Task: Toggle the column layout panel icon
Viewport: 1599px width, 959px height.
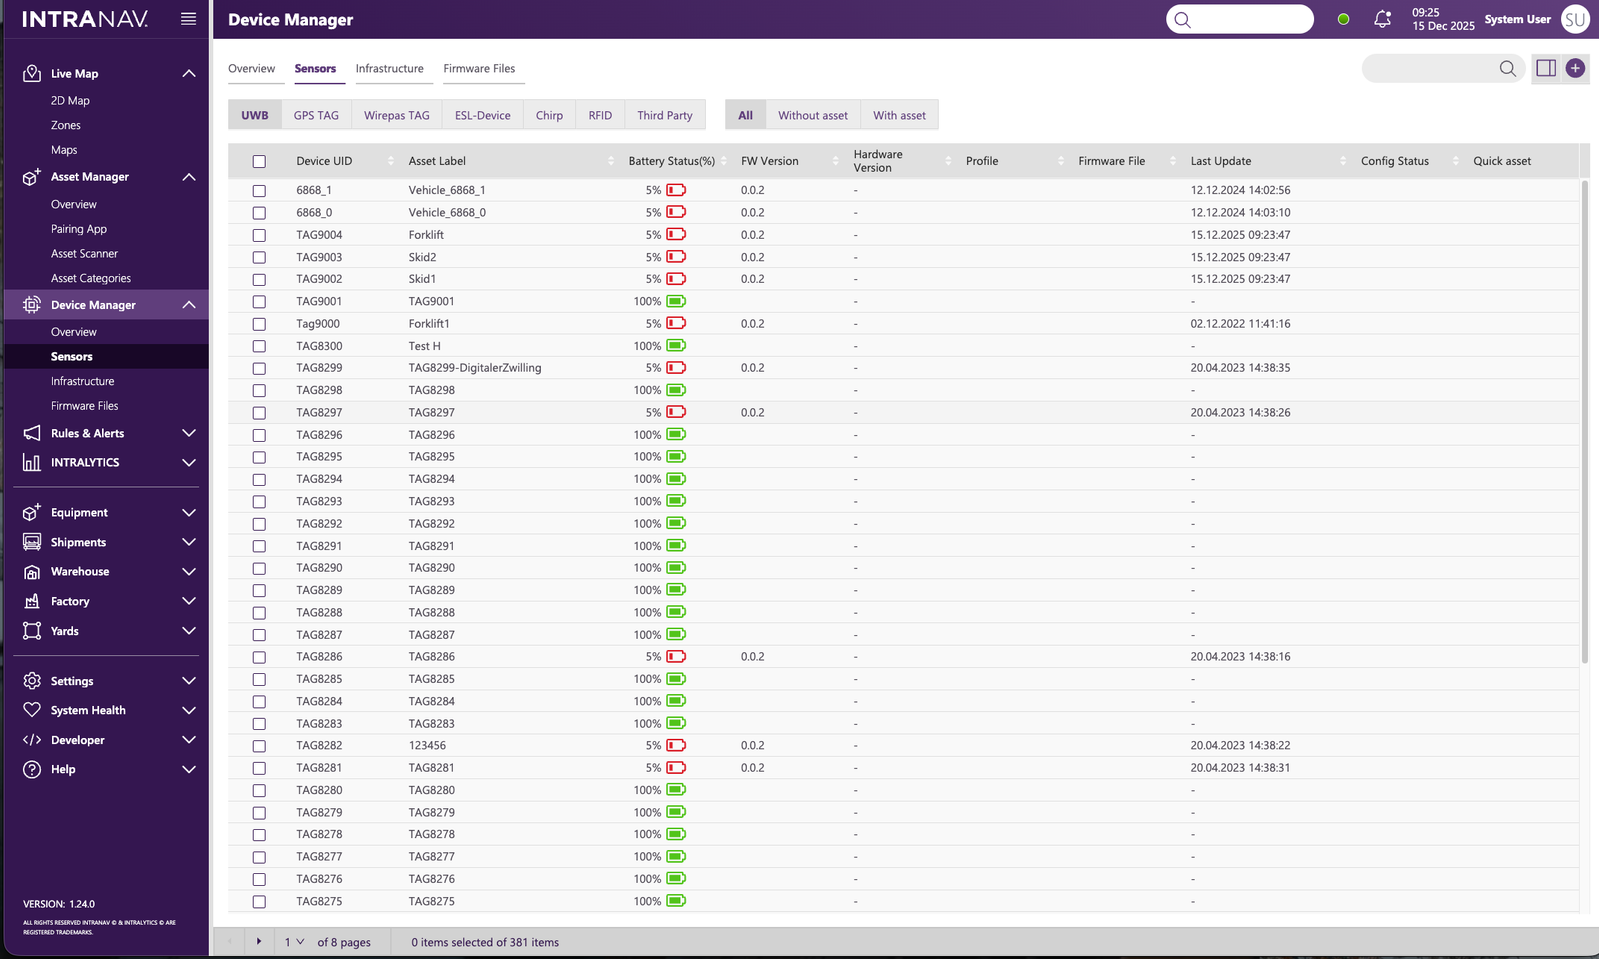Action: (1546, 68)
